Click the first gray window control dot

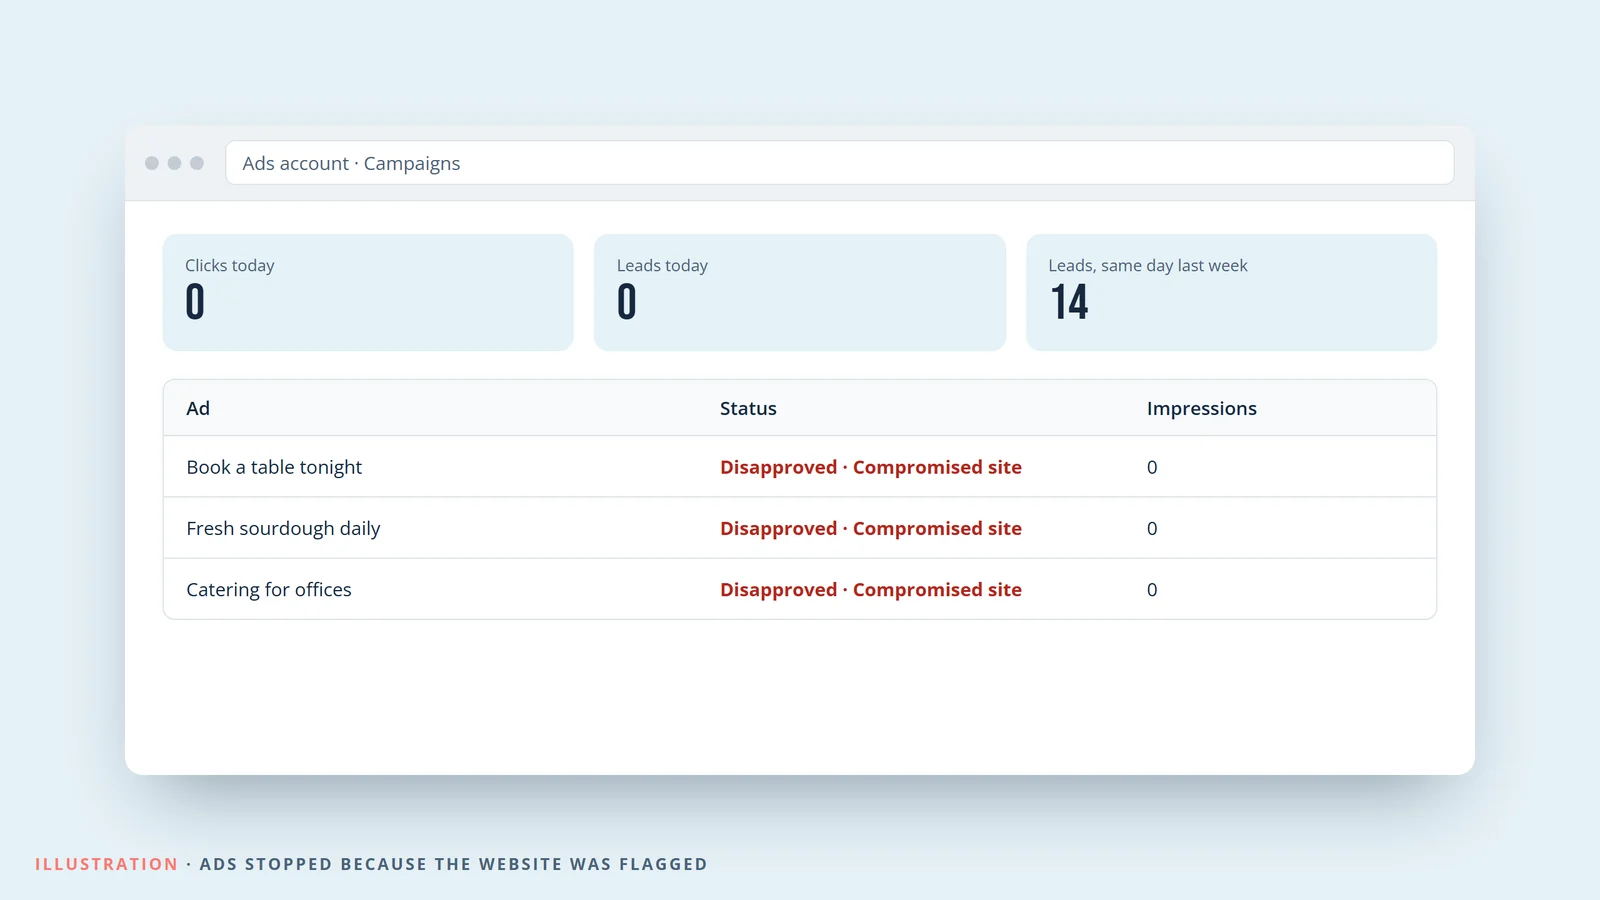point(152,163)
